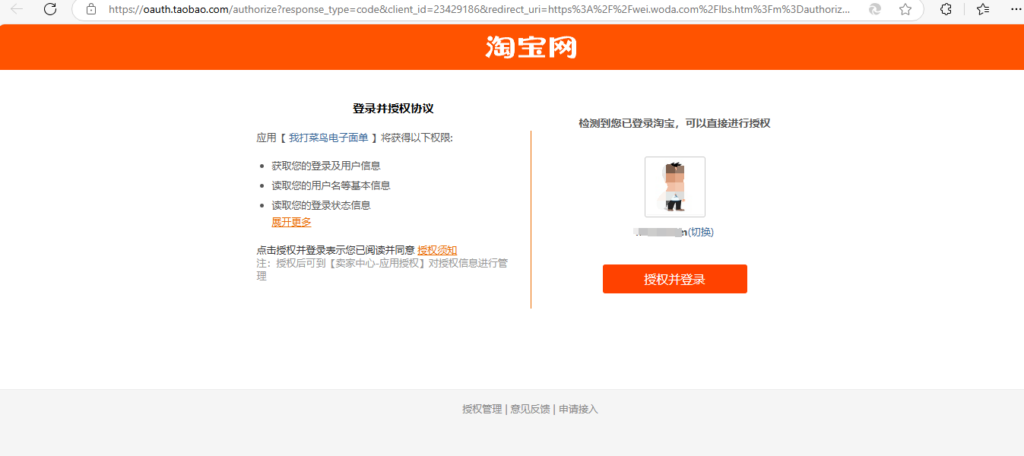Image resolution: width=1024 pixels, height=456 pixels.
Task: Click the blurred username beside 切换
Action: (660, 232)
